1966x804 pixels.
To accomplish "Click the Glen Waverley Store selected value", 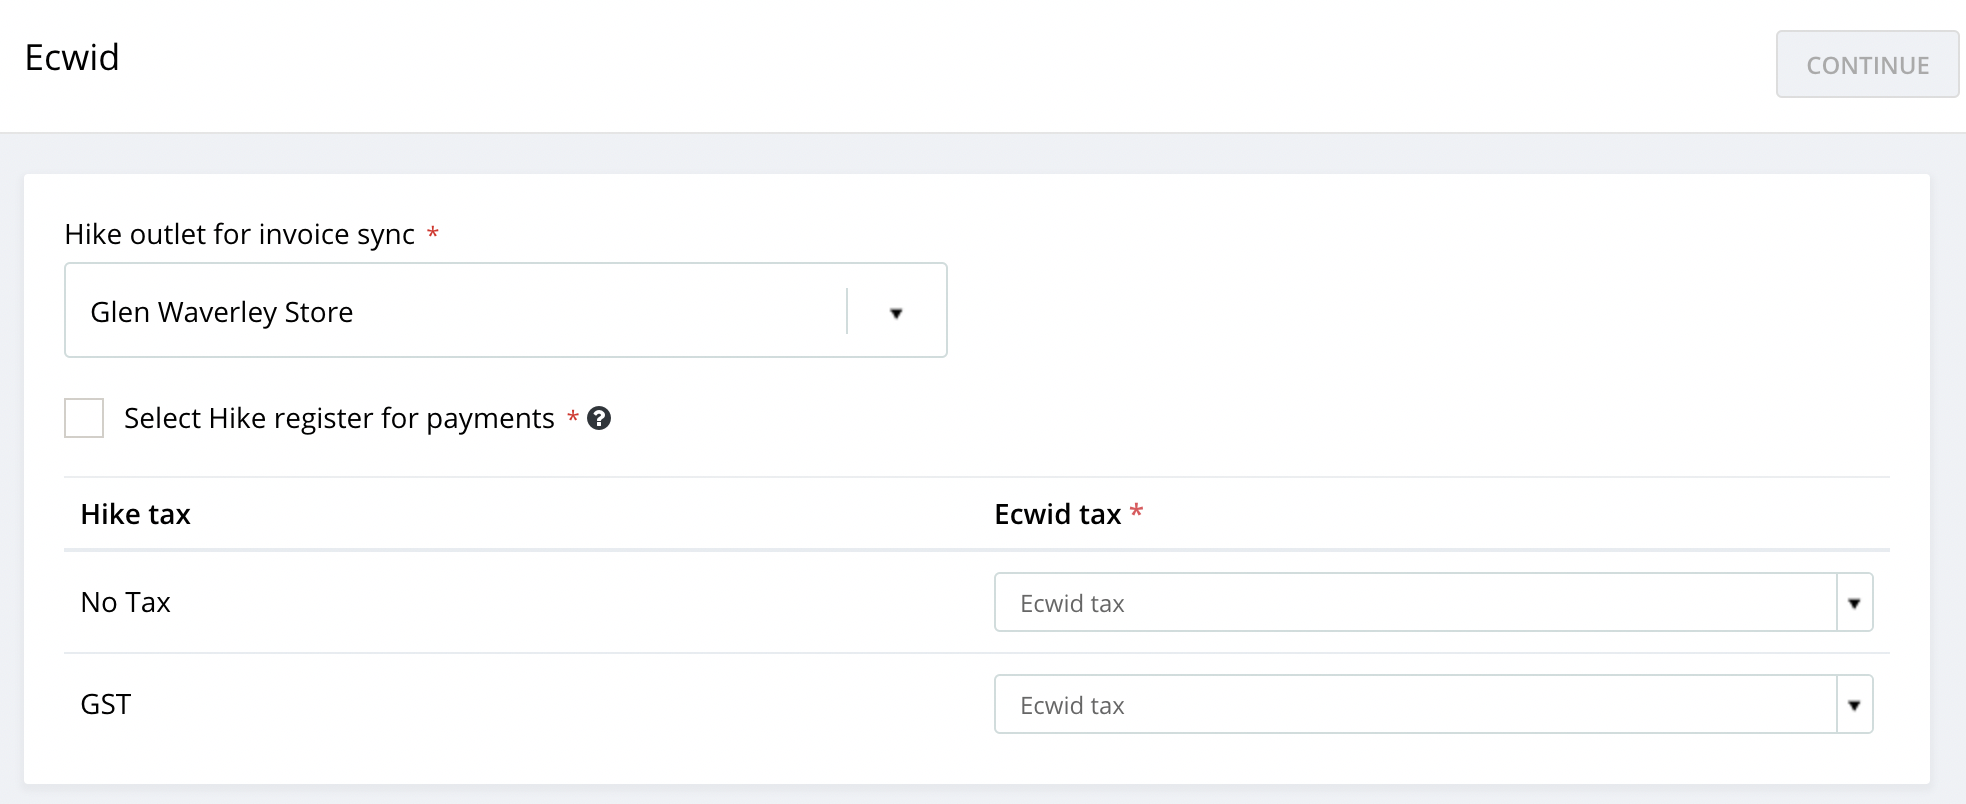I will [x=222, y=312].
